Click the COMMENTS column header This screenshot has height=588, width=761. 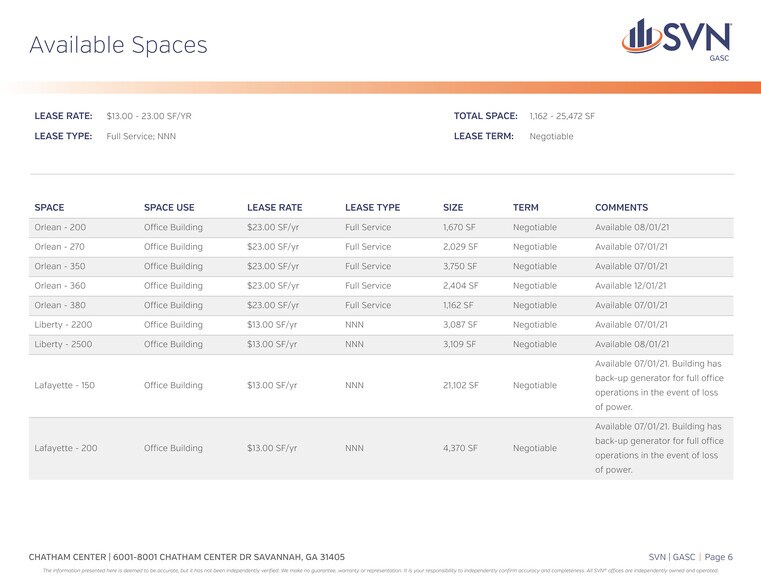click(621, 208)
